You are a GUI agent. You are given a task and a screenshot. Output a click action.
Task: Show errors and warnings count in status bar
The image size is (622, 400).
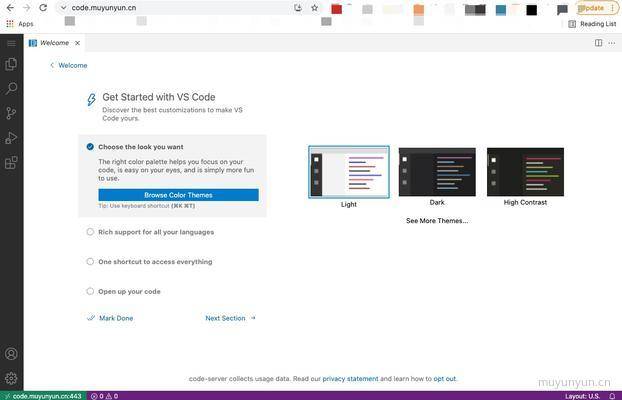pyautogui.click(x=104, y=396)
